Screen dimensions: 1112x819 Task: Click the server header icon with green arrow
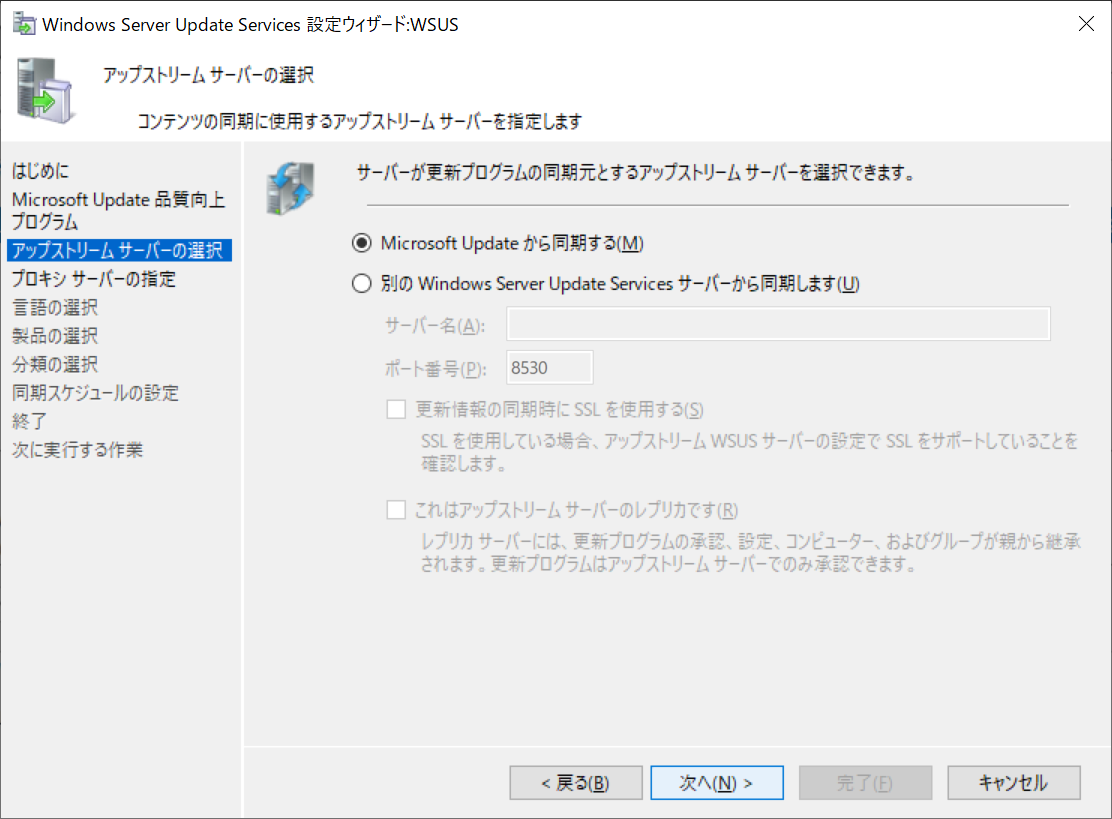(x=45, y=91)
